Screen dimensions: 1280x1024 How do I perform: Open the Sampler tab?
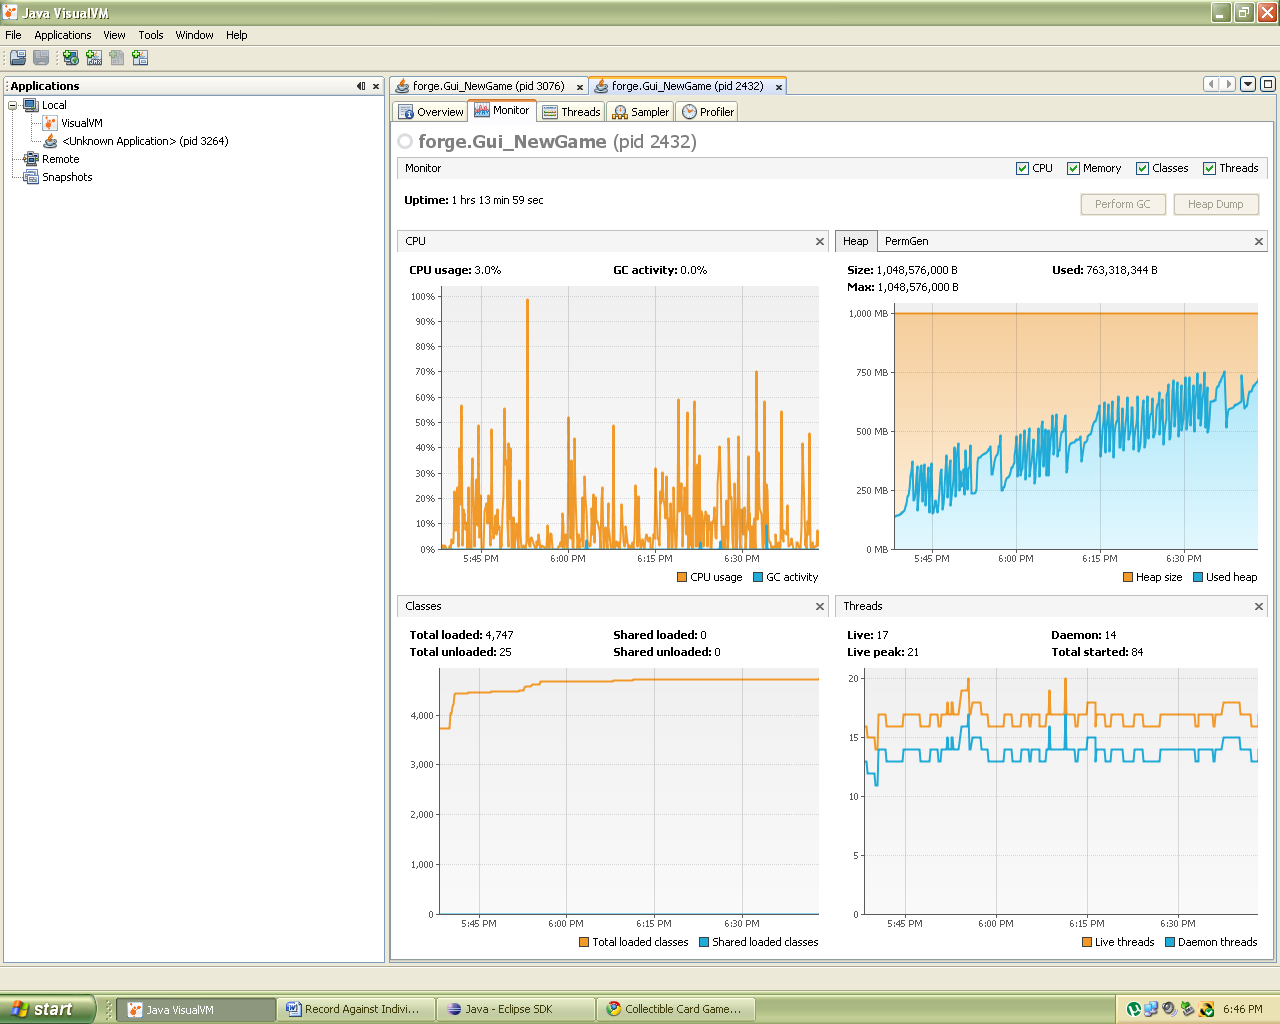[641, 112]
